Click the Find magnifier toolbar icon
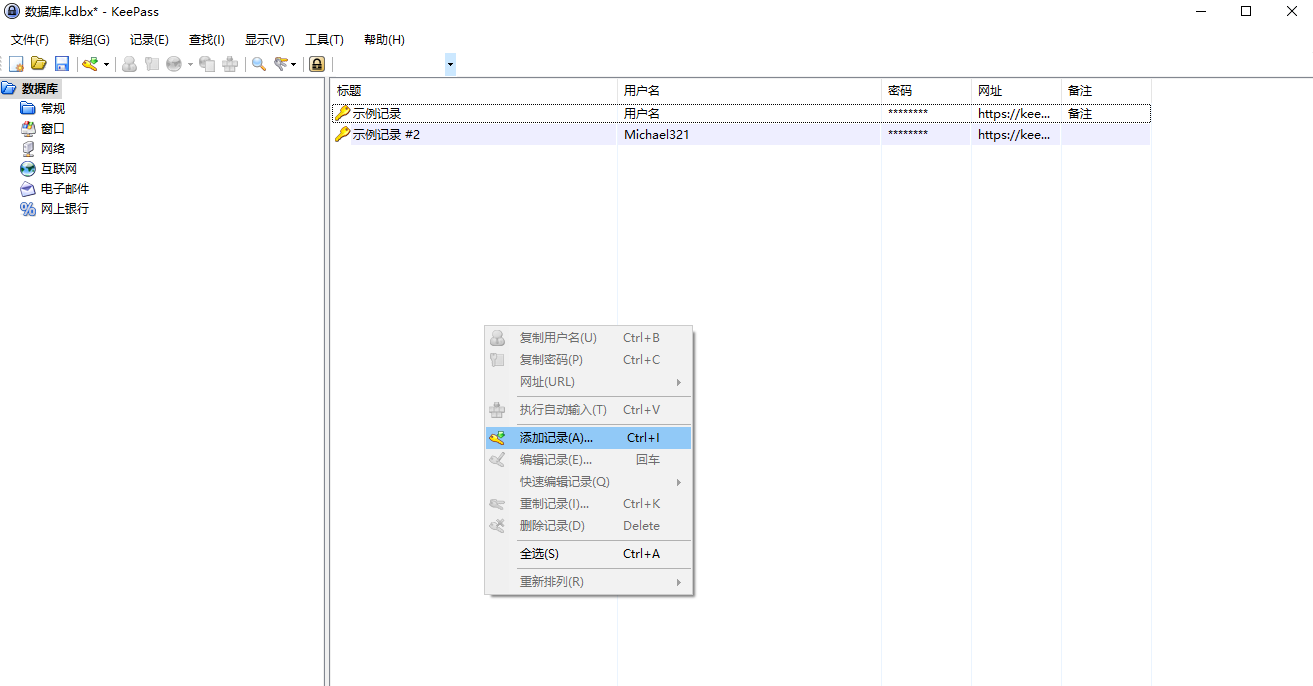The height and width of the screenshot is (686, 1313). (258, 64)
